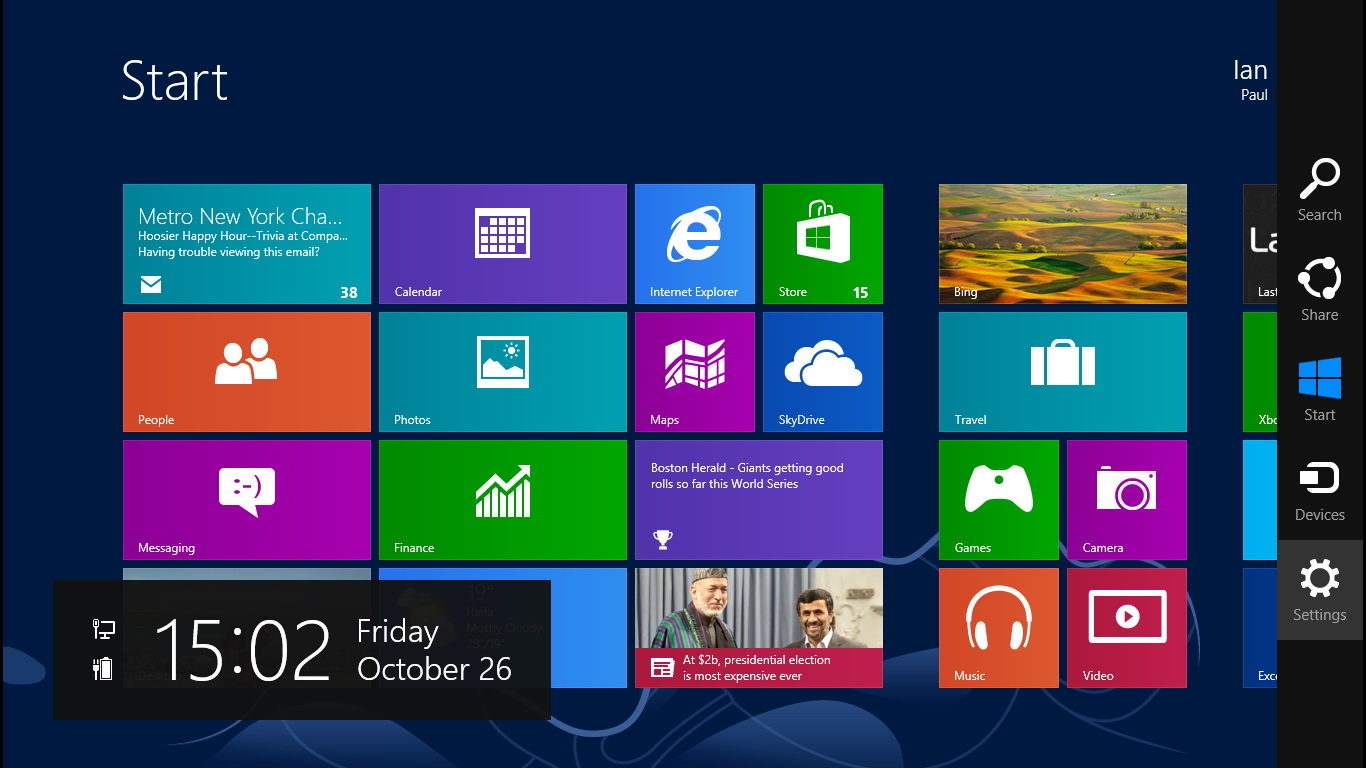
Task: Open the Search charm
Action: click(1319, 190)
